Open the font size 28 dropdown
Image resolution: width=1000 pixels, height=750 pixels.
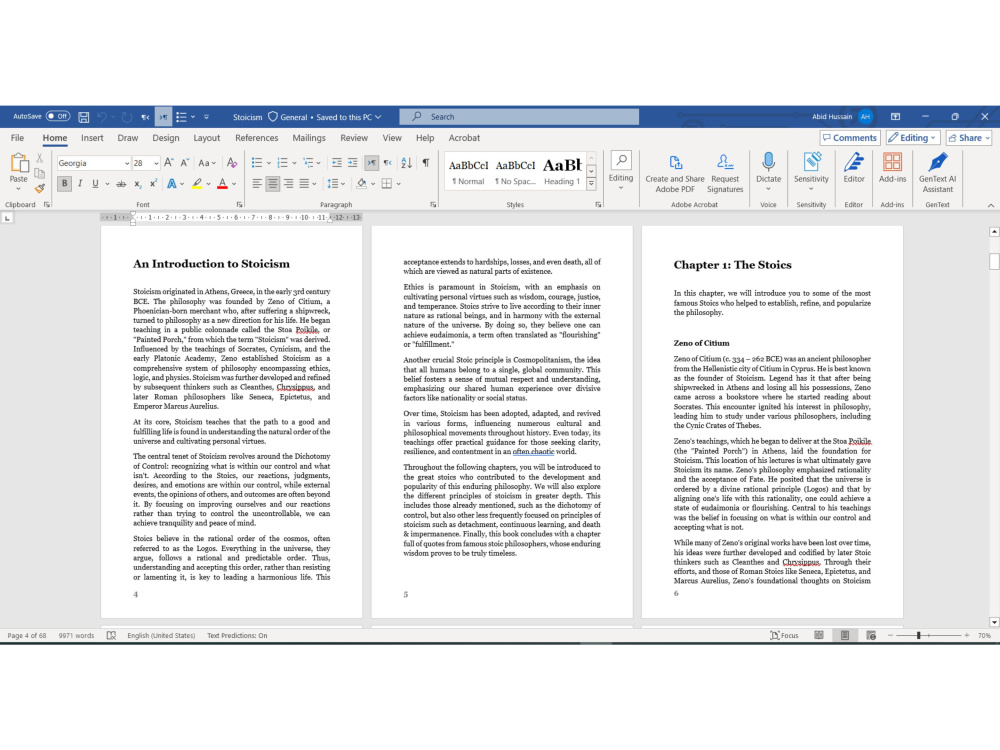pos(156,163)
